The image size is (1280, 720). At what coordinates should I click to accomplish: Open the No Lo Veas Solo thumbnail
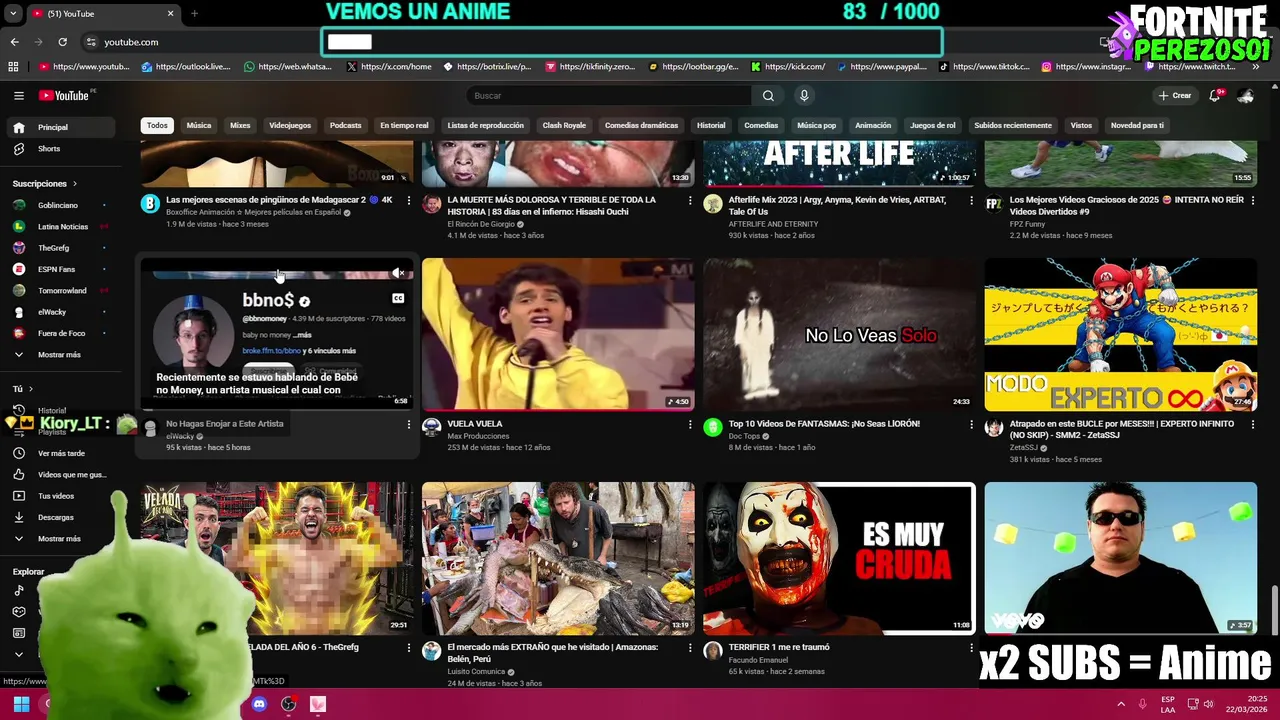click(x=839, y=335)
